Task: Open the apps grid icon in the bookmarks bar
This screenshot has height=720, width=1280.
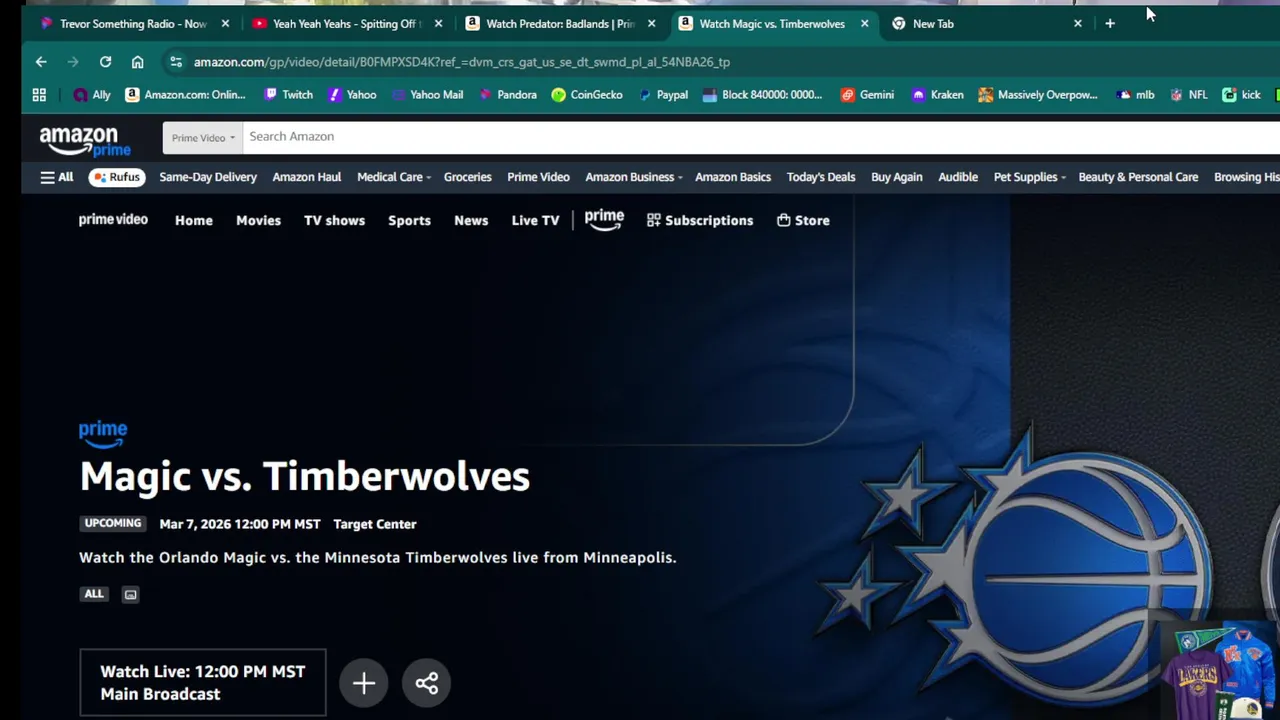Action: 39,95
